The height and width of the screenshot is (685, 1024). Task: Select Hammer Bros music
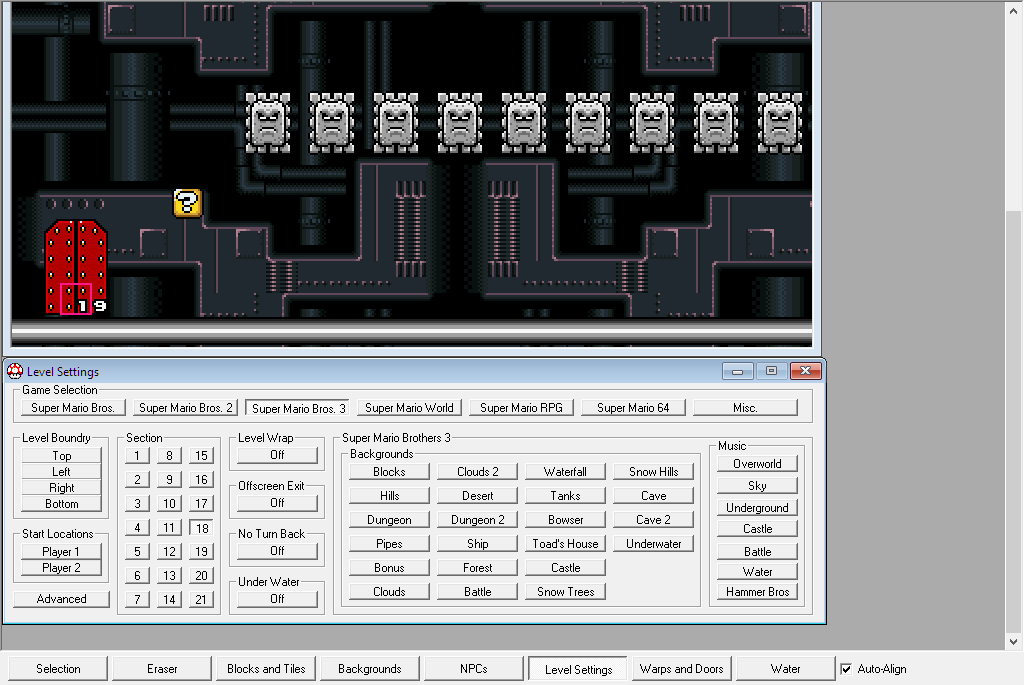[758, 592]
